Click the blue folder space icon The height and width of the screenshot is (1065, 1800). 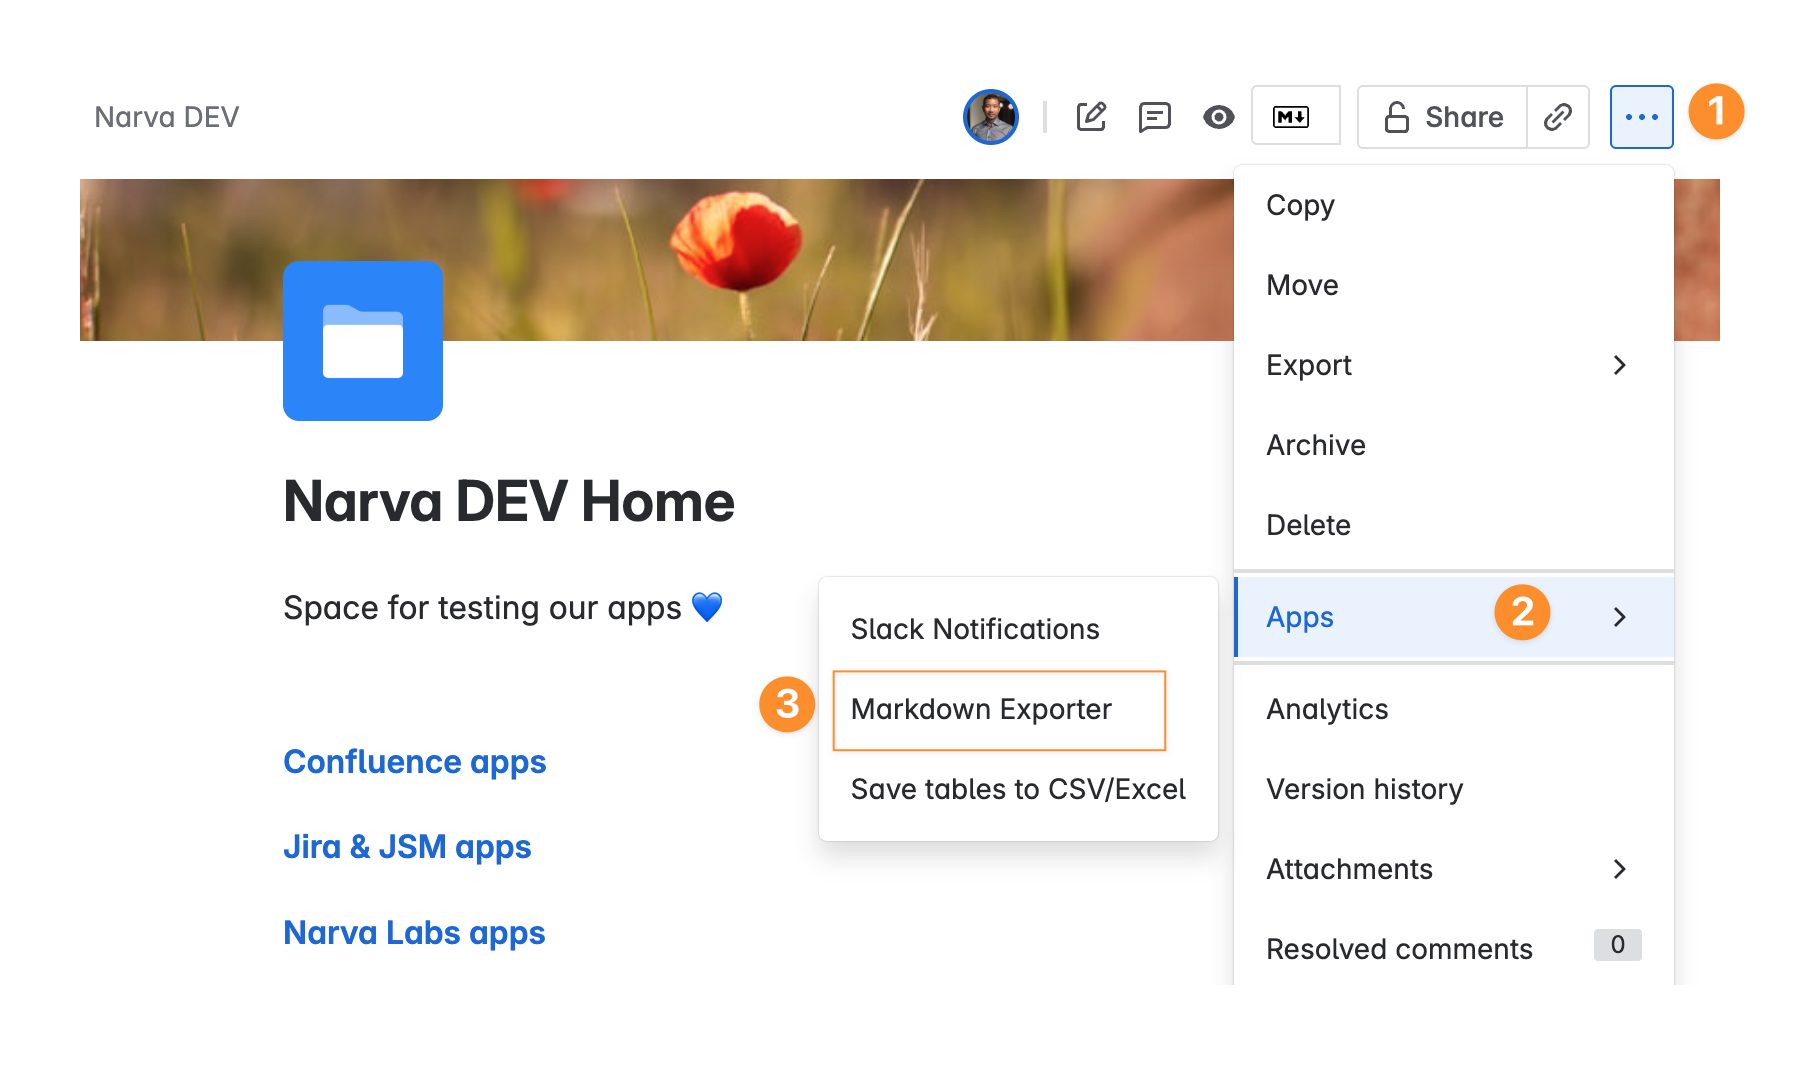(363, 341)
